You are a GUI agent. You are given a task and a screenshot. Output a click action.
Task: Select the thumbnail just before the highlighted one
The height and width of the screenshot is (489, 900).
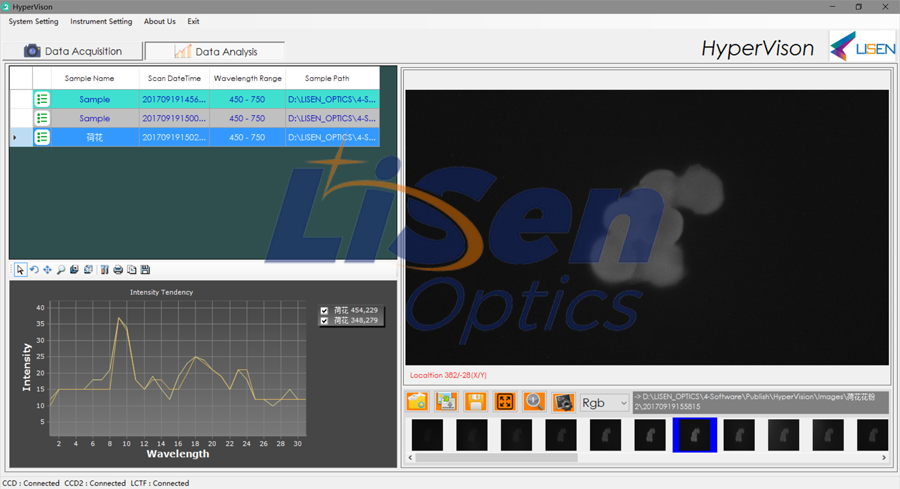(x=650, y=435)
